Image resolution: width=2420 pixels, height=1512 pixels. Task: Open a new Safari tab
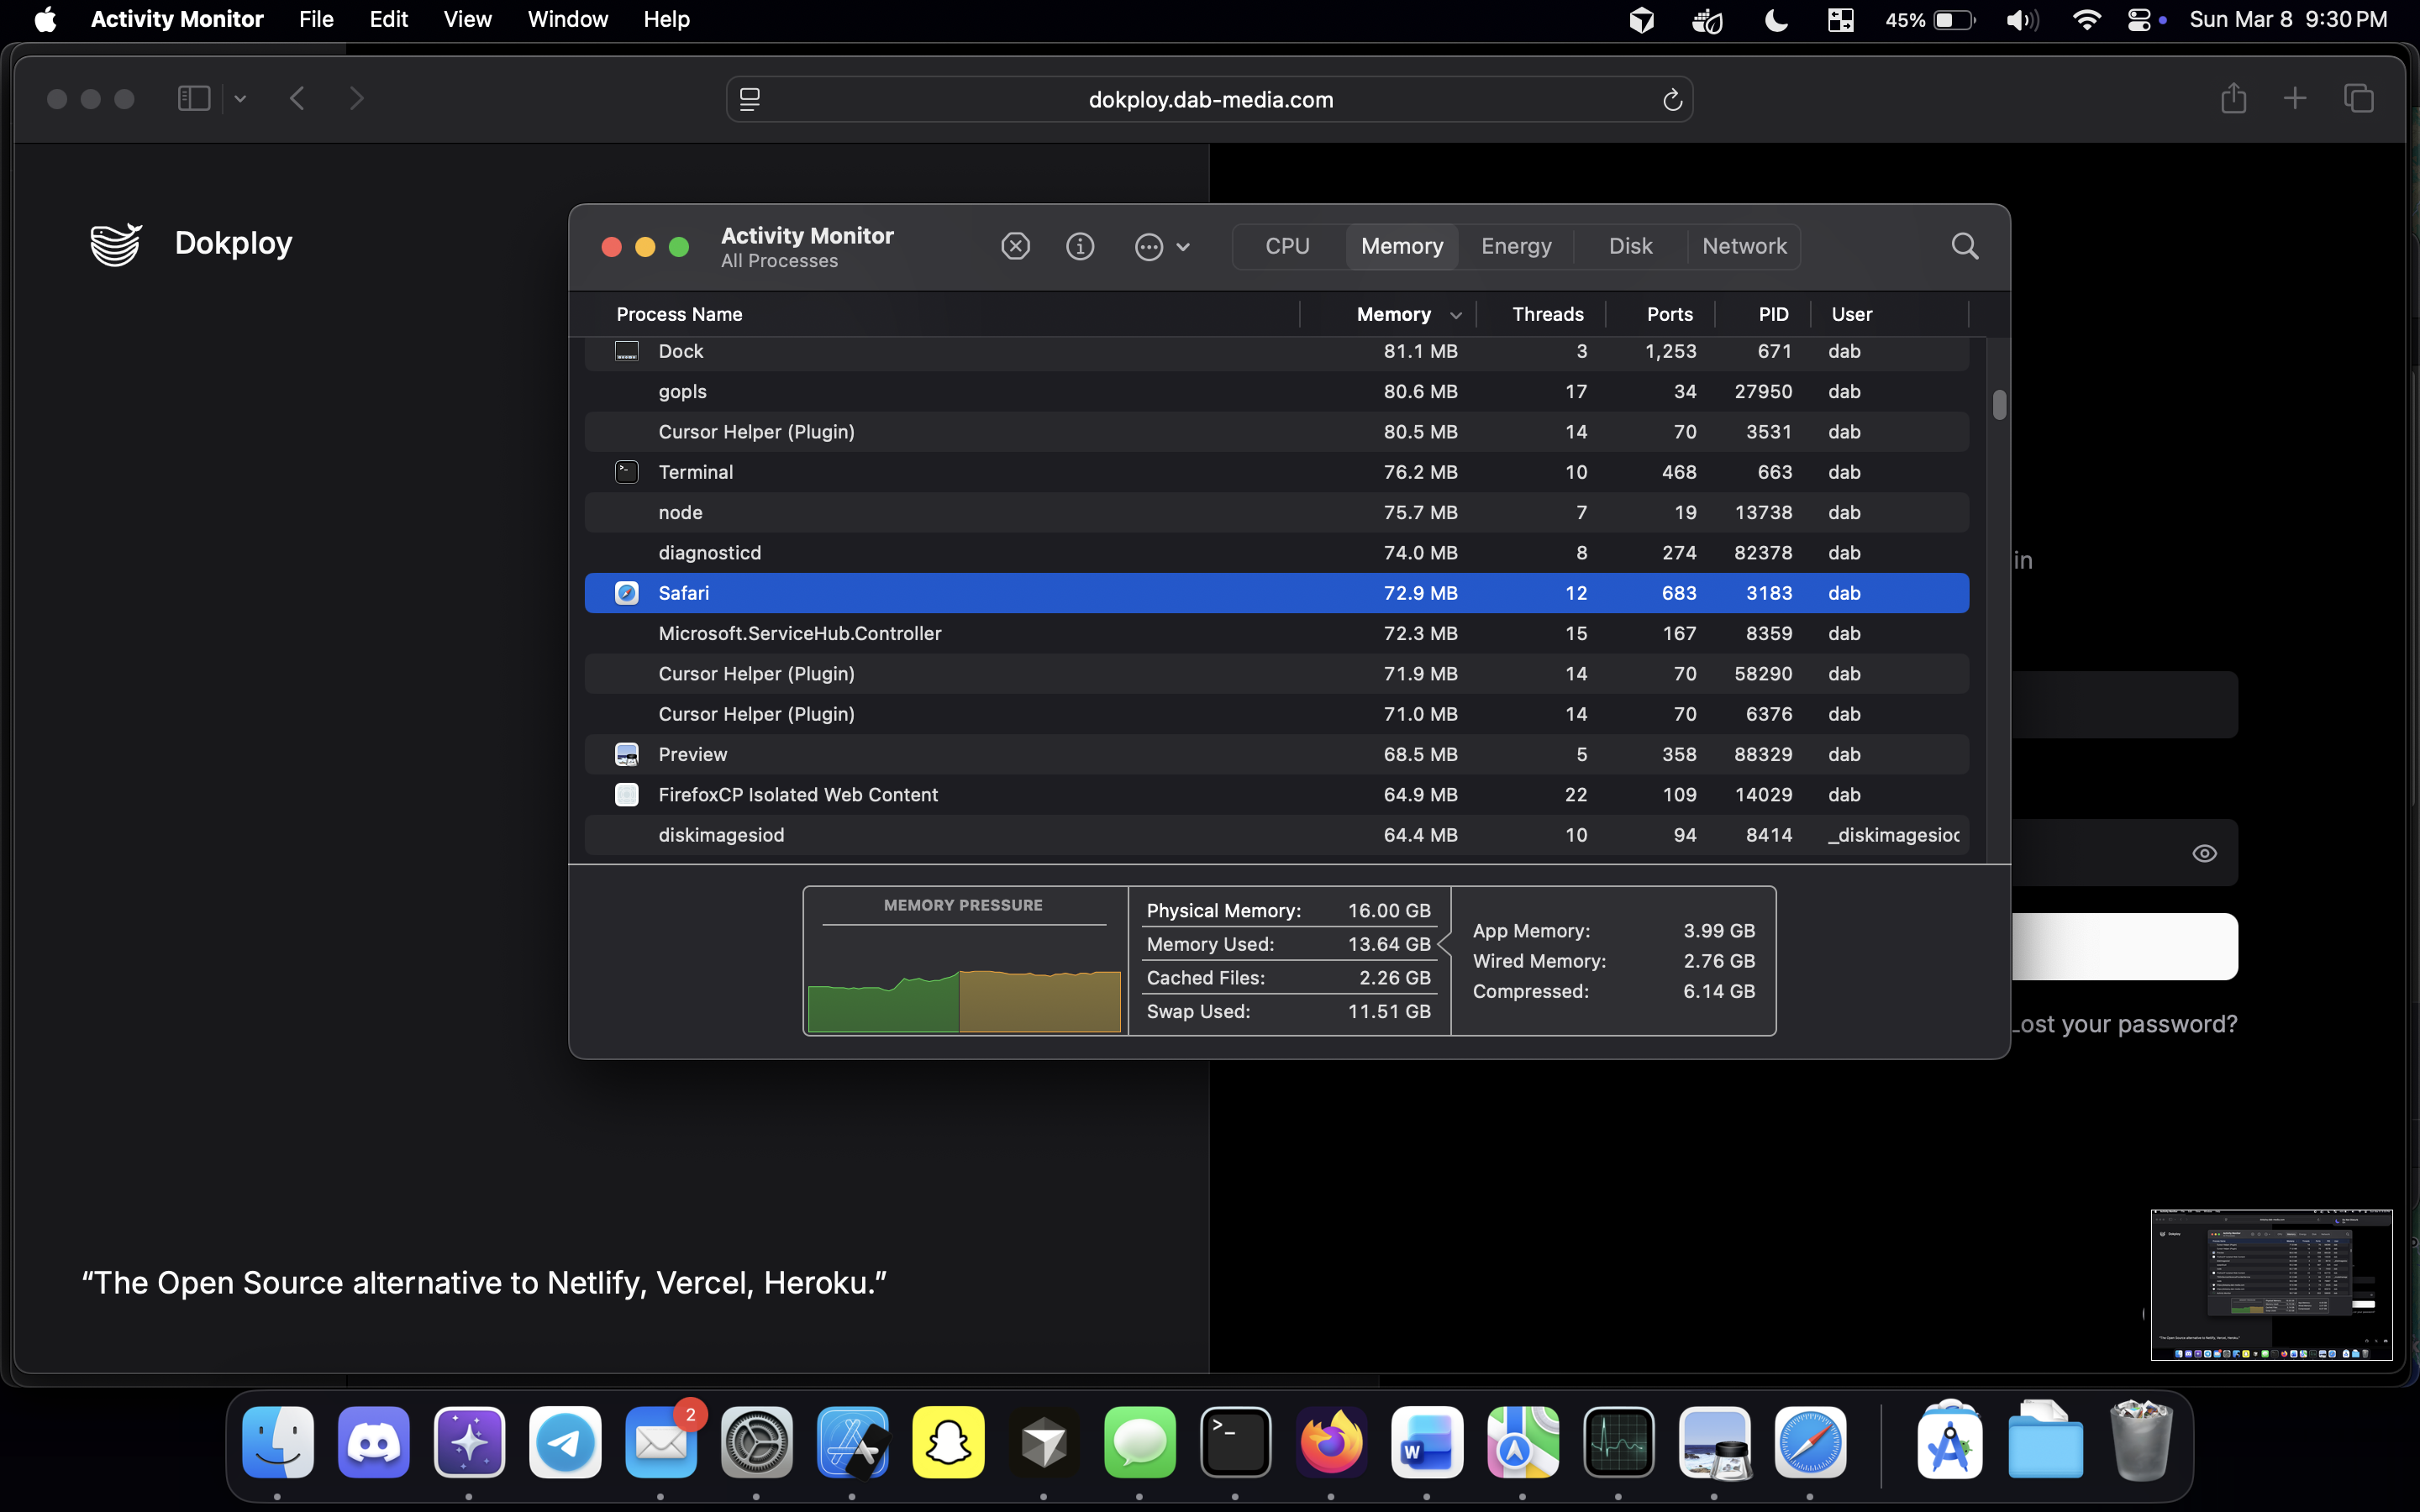click(x=2294, y=98)
